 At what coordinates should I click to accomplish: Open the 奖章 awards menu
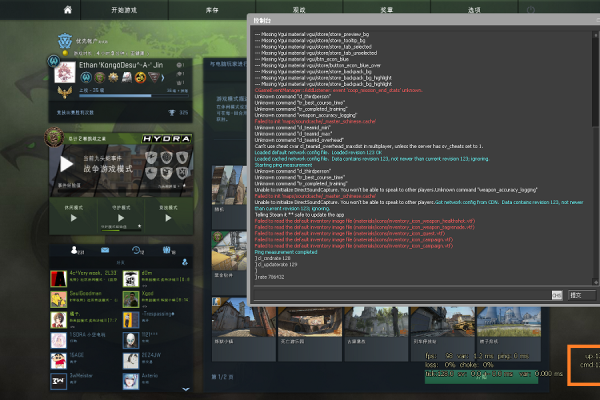click(386, 10)
